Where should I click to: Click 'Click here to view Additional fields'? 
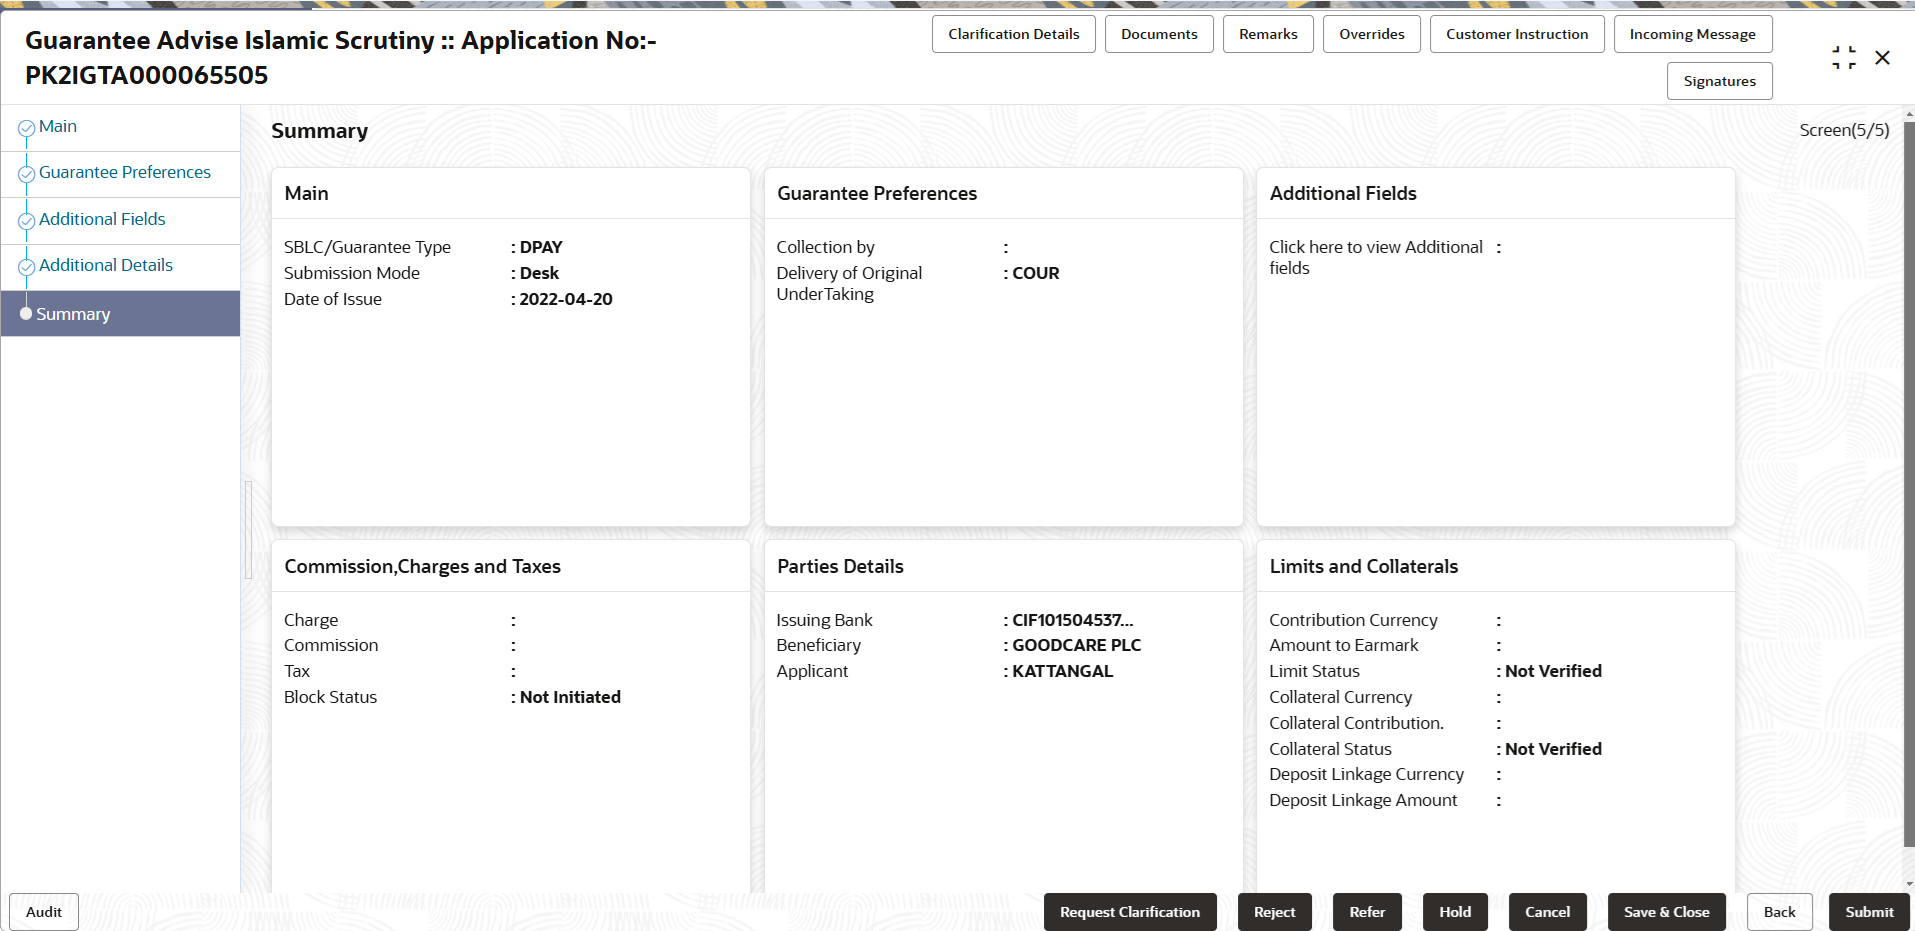pyautogui.click(x=1376, y=258)
